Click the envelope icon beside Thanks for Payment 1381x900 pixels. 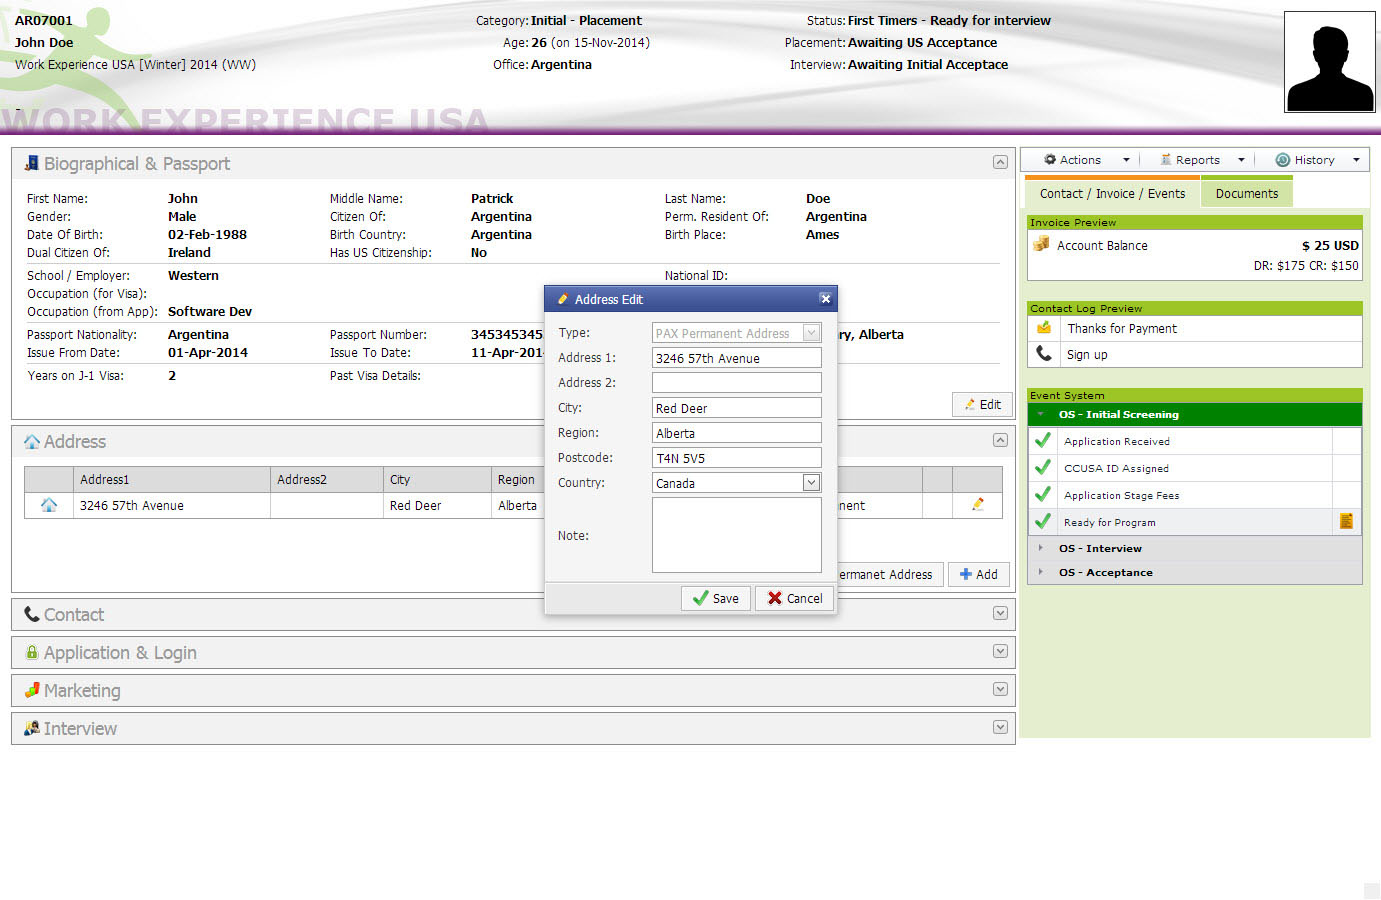(1044, 328)
